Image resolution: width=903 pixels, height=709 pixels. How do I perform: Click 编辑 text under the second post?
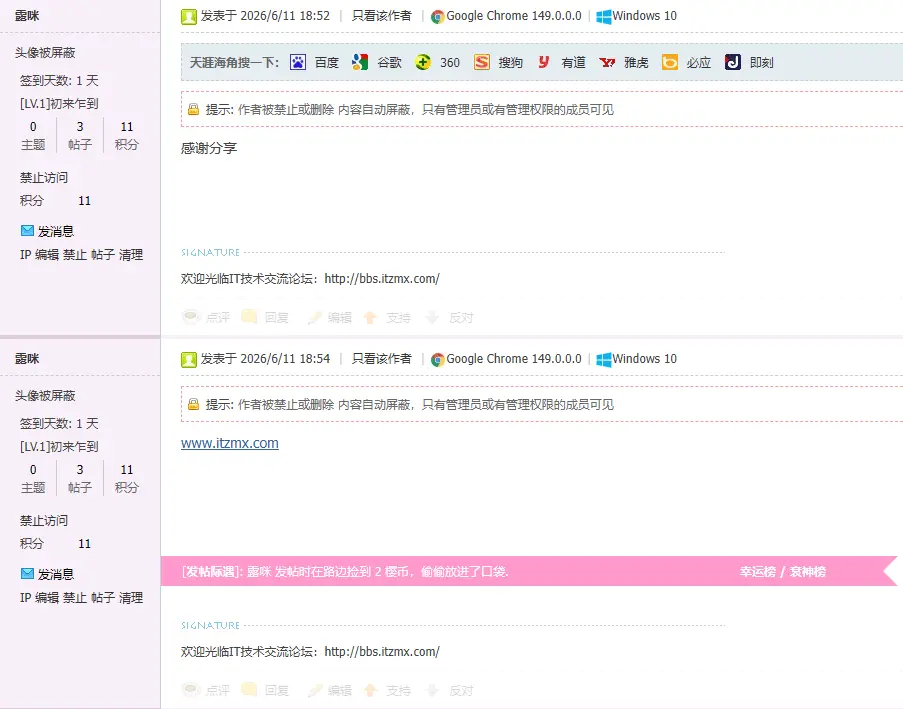coord(340,690)
